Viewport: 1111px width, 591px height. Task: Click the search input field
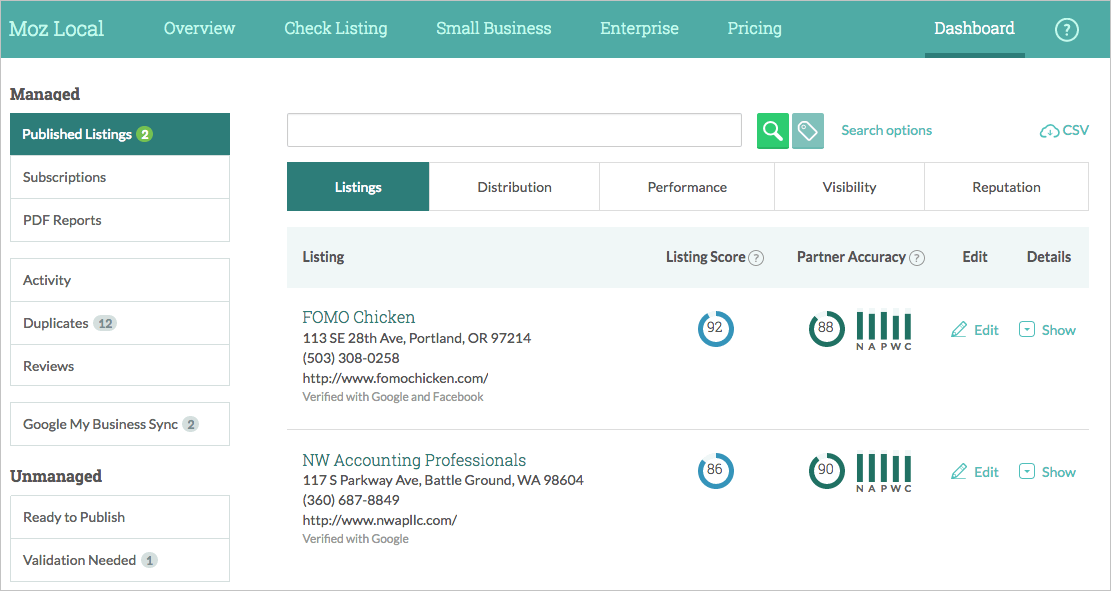(x=514, y=130)
